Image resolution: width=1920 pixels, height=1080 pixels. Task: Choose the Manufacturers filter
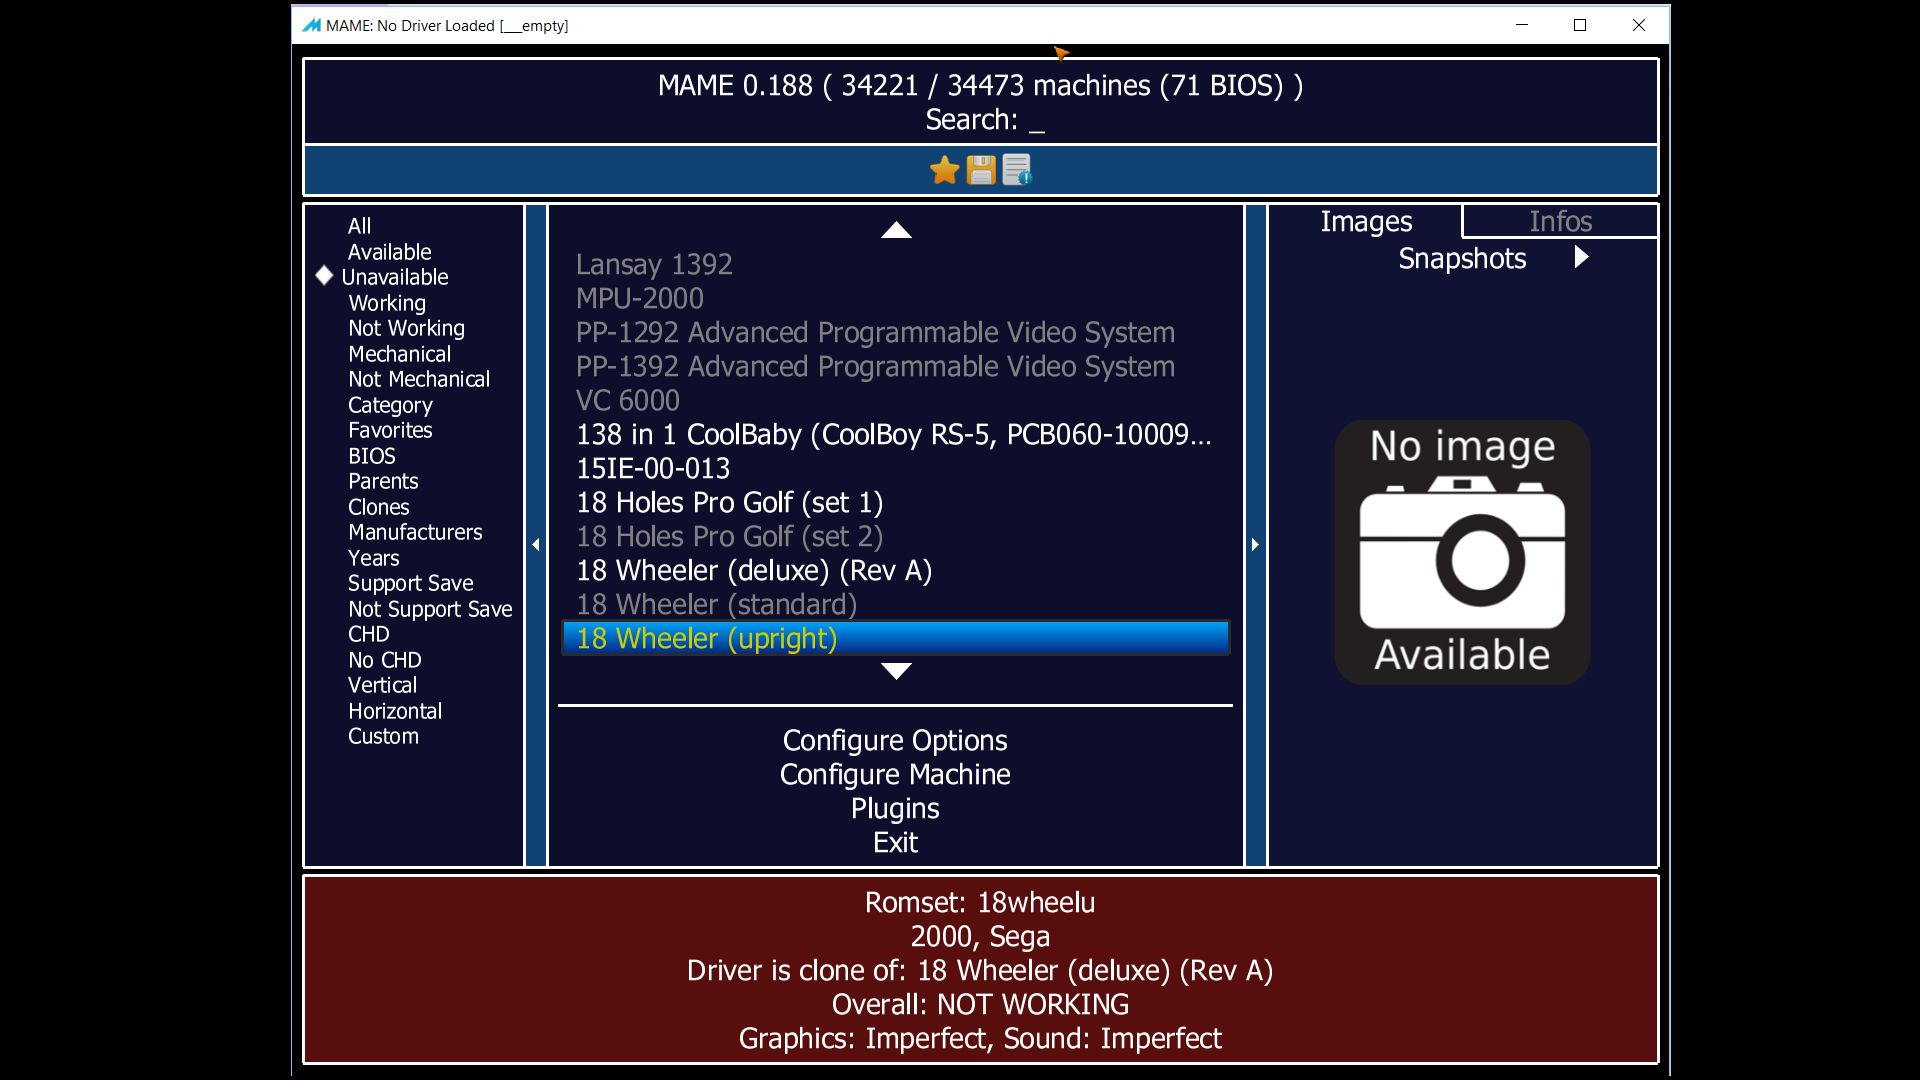coord(415,532)
